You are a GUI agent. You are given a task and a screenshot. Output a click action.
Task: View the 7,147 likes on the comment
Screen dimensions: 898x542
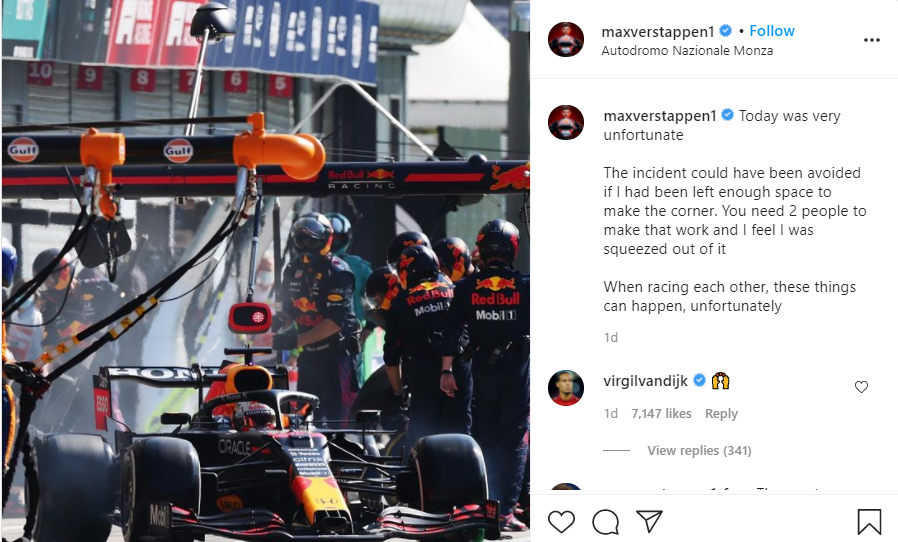pos(661,414)
